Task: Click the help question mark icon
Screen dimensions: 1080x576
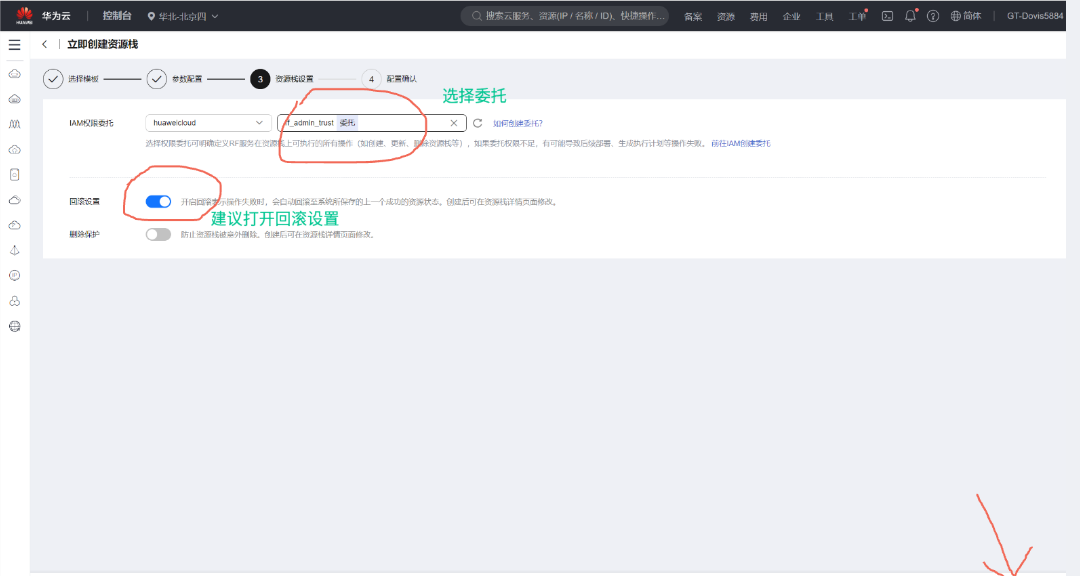Action: pyautogui.click(x=933, y=16)
